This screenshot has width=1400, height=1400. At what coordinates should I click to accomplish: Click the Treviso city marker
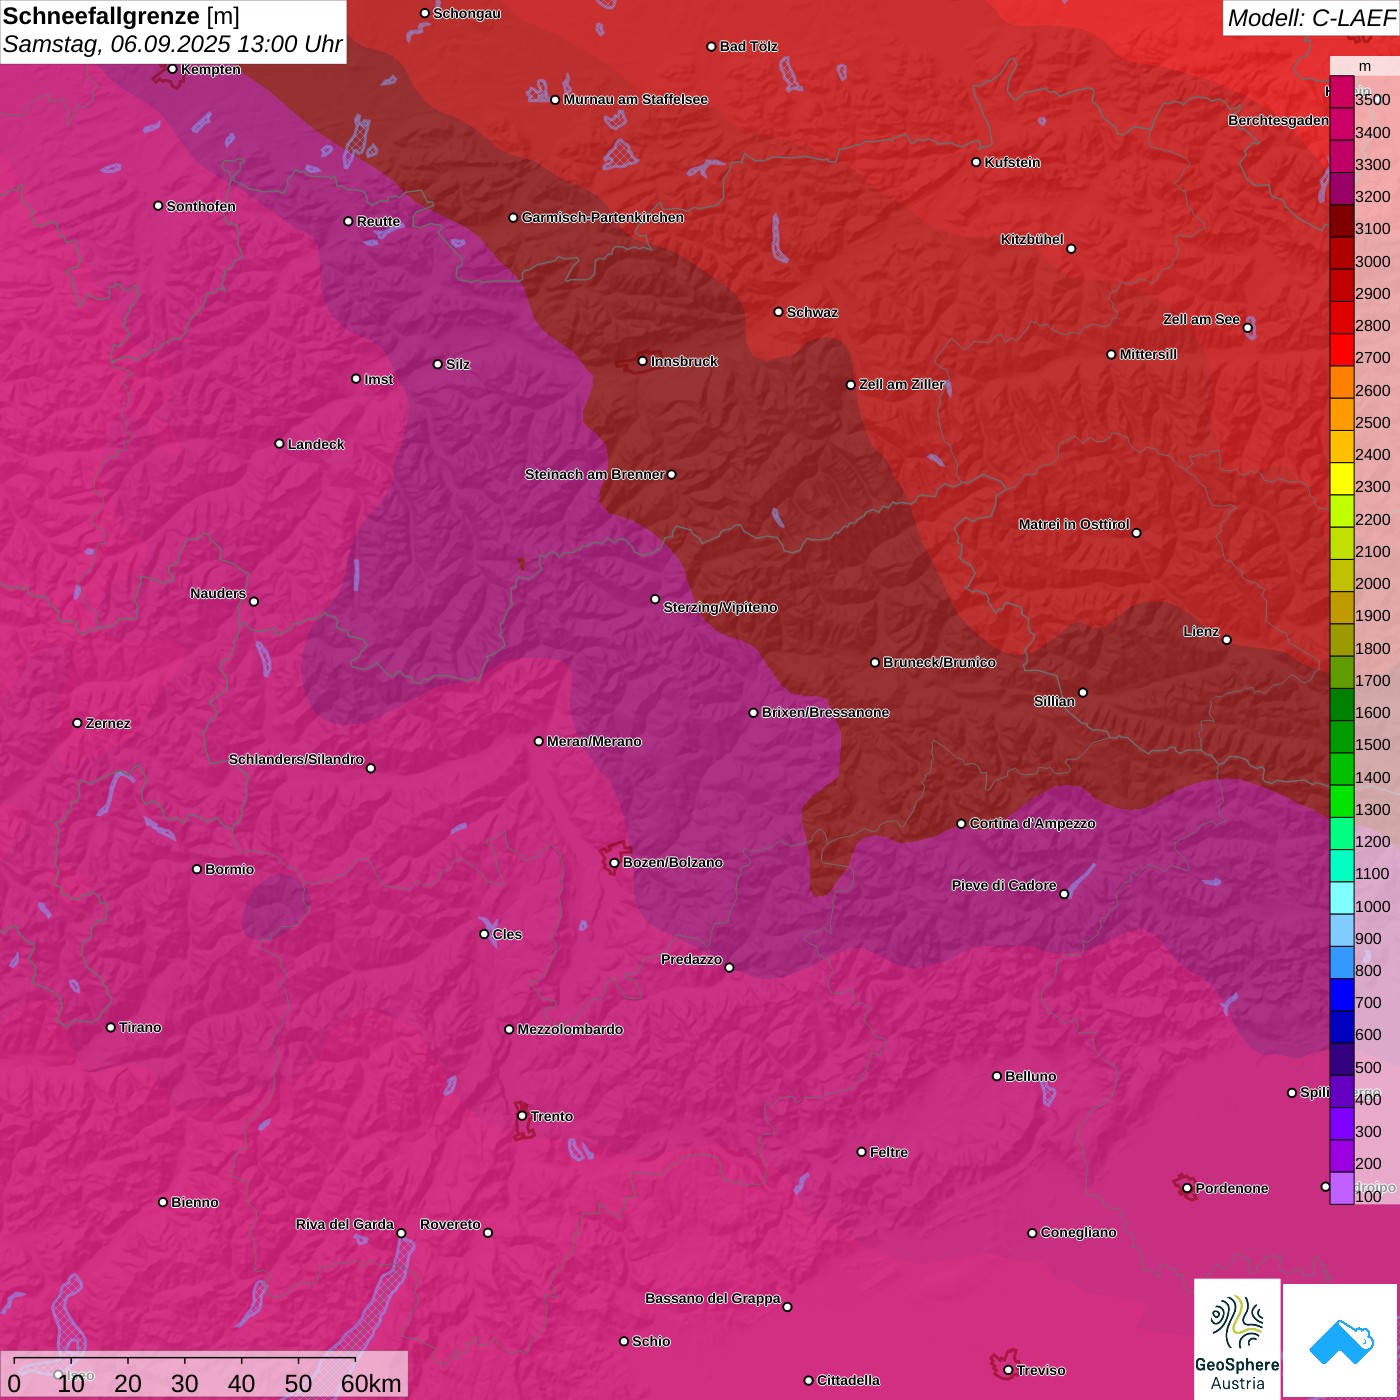(1008, 1370)
